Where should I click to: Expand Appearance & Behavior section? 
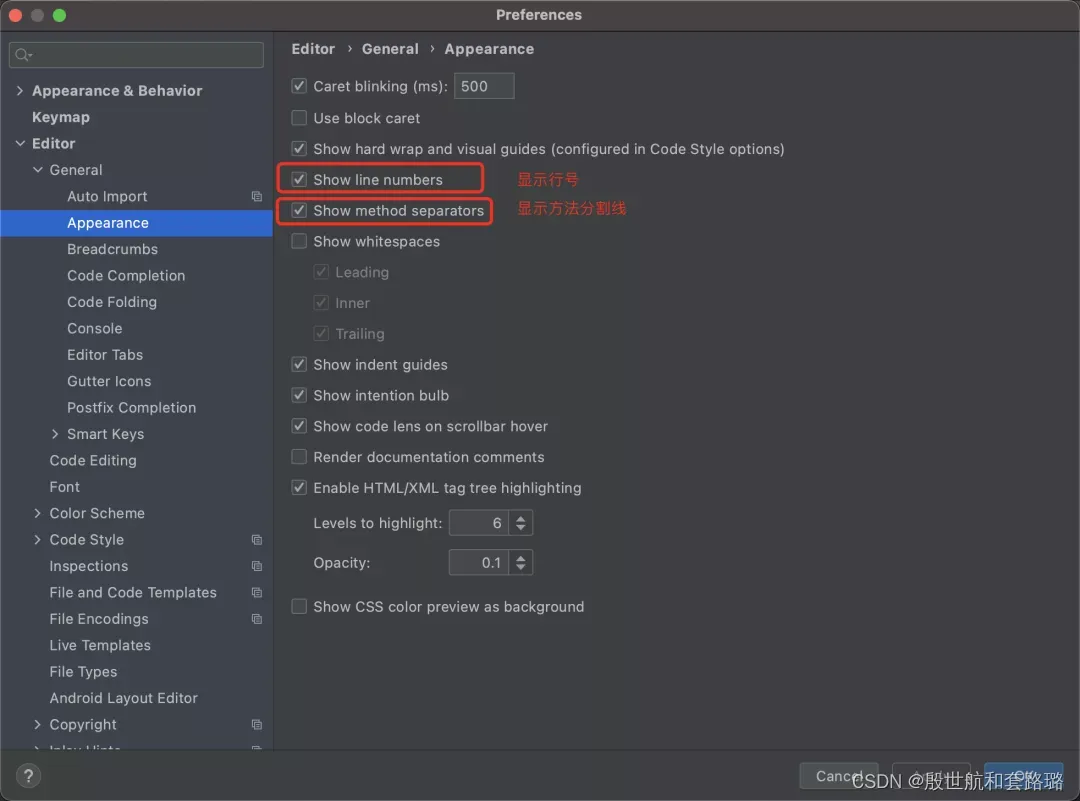tap(20, 90)
